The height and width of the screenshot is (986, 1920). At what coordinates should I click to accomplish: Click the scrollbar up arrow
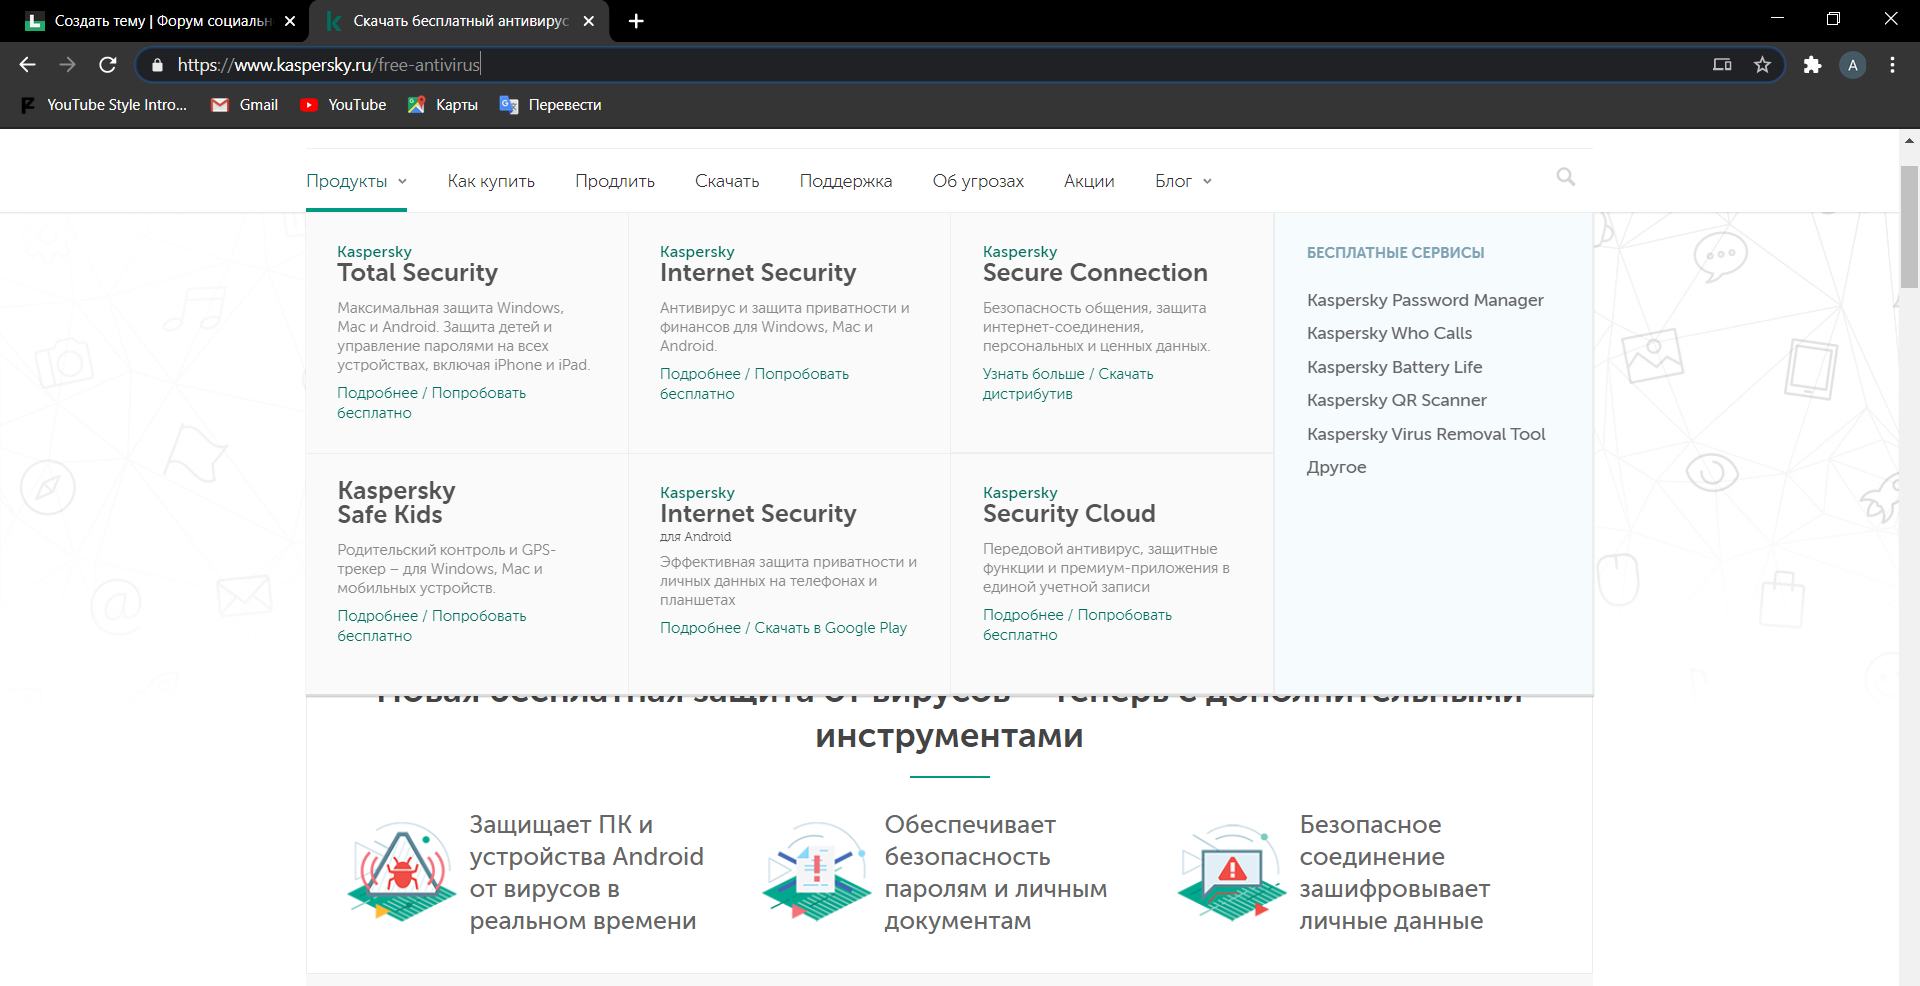click(x=1909, y=141)
